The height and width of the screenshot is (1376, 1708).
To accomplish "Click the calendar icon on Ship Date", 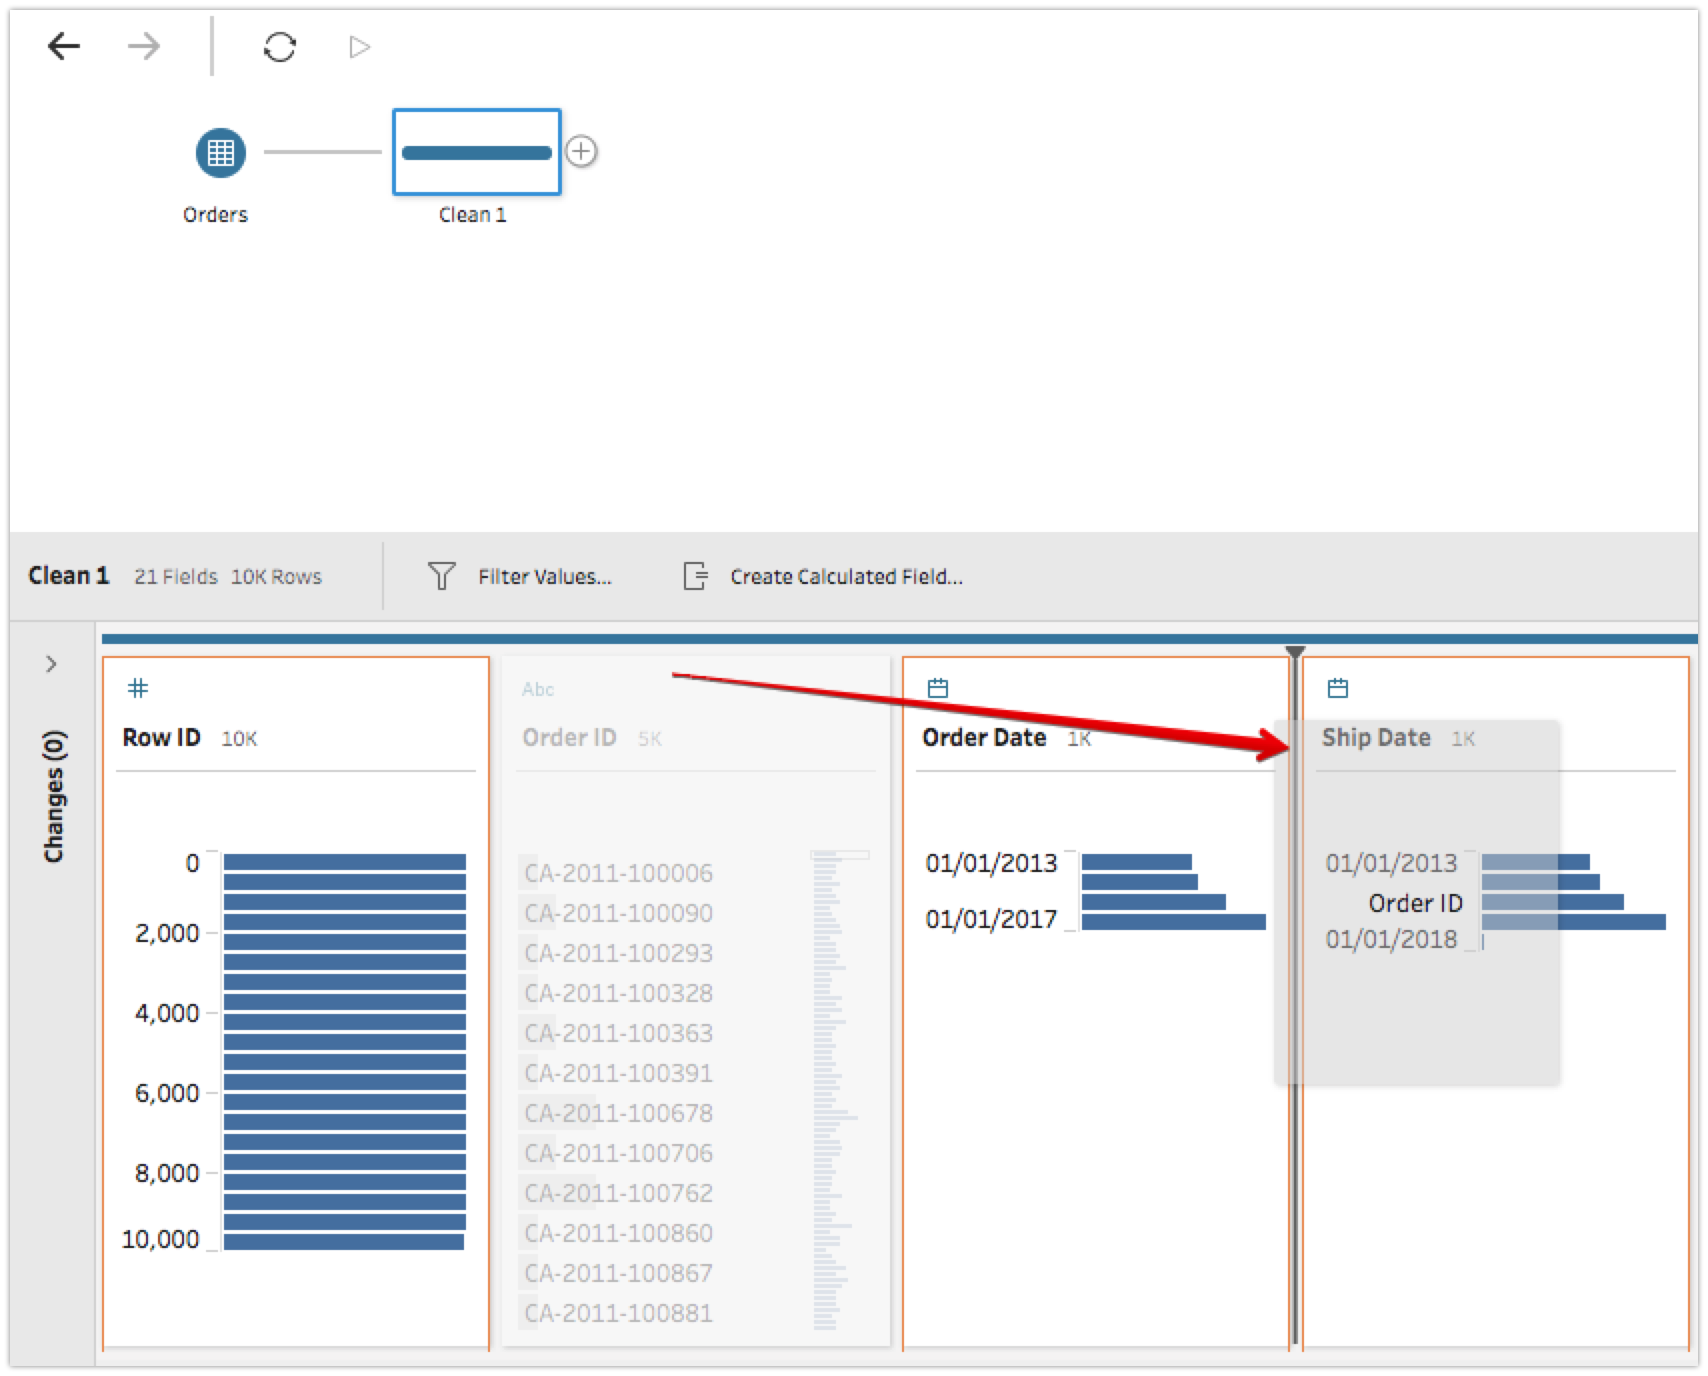I will 1337,687.
